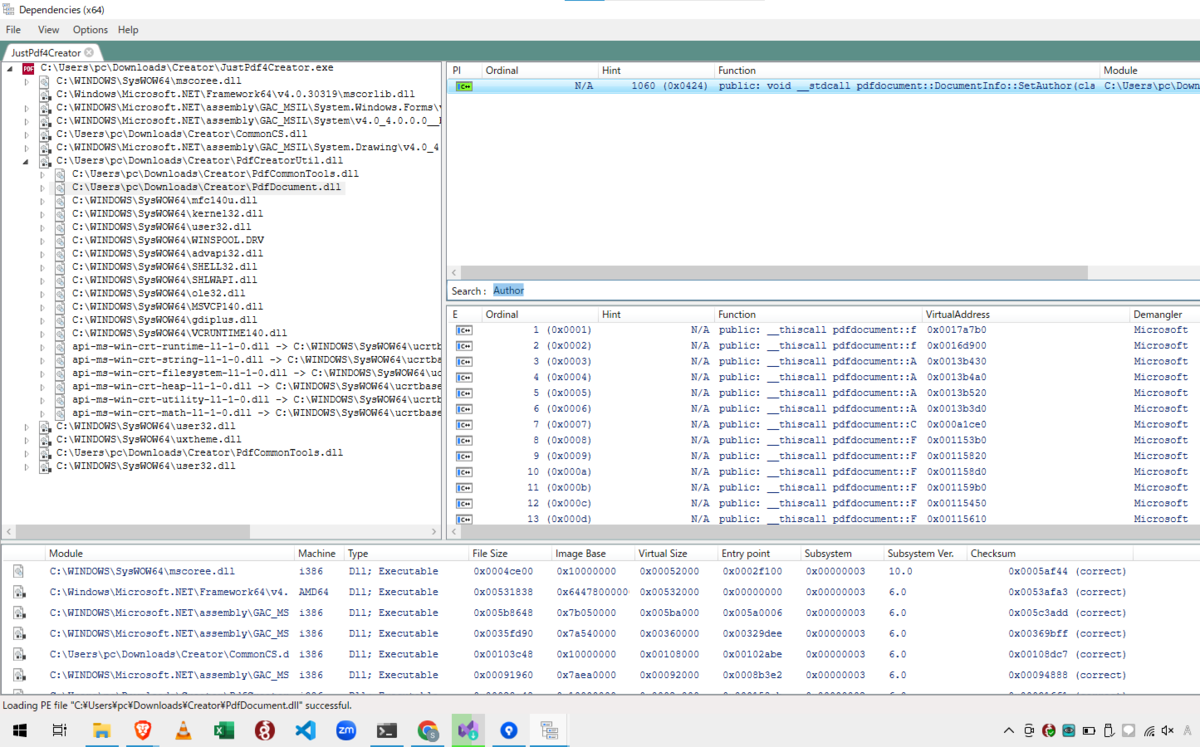This screenshot has height=747, width=1200.
Task: Sort module list by Machine header
Action: pyautogui.click(x=319, y=553)
